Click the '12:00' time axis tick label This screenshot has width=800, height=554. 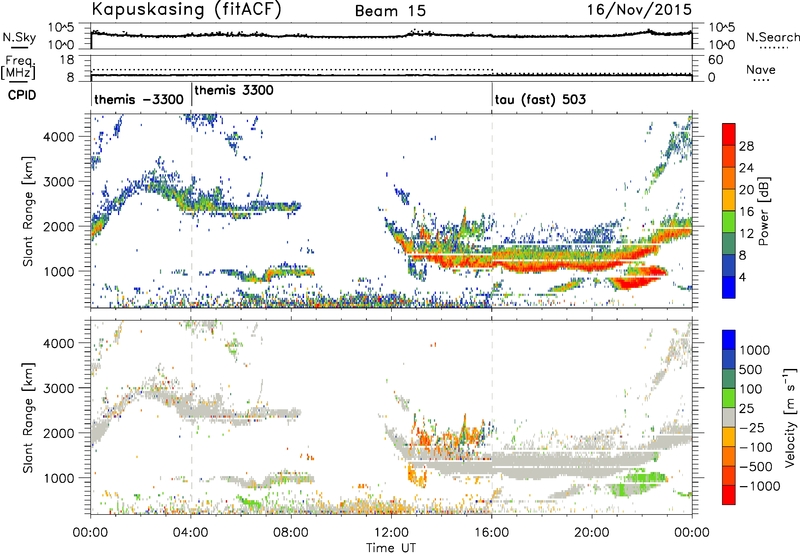[x=391, y=533]
